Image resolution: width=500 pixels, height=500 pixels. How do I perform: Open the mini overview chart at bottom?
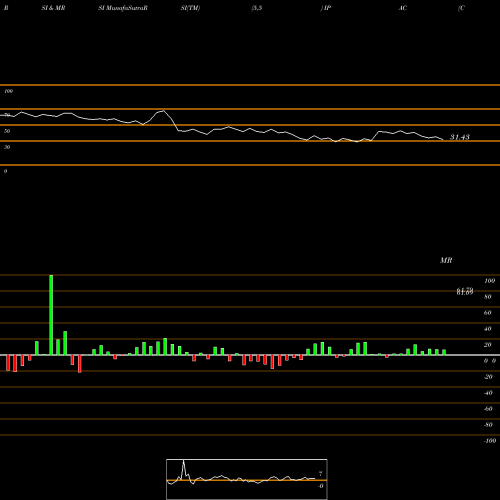tap(247, 479)
